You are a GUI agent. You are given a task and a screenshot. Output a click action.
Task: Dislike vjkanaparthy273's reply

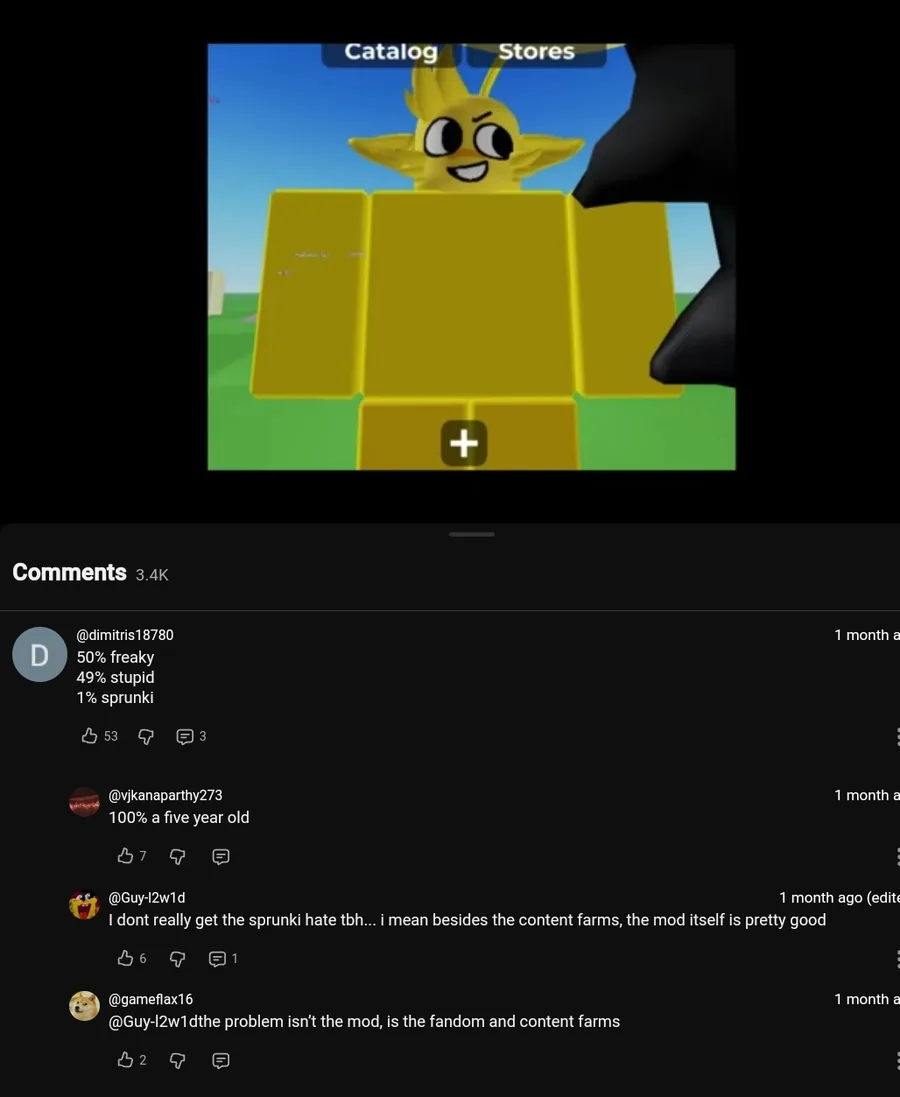(x=178, y=856)
